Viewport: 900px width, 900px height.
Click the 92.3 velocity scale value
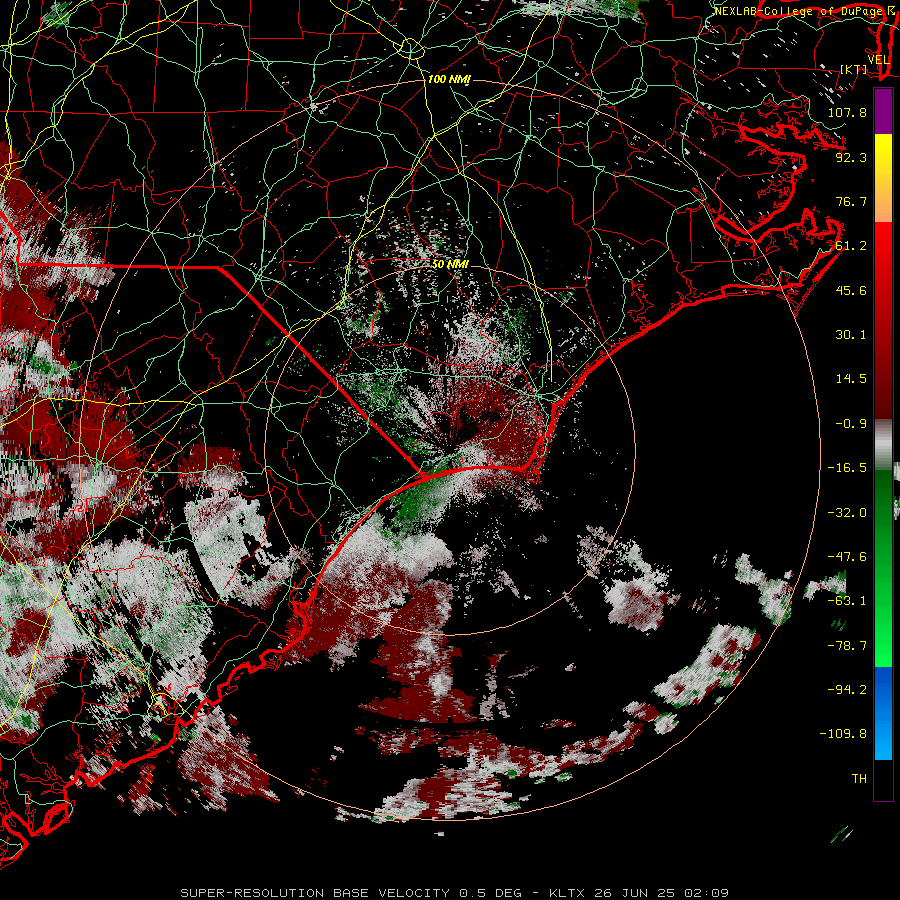coord(851,157)
